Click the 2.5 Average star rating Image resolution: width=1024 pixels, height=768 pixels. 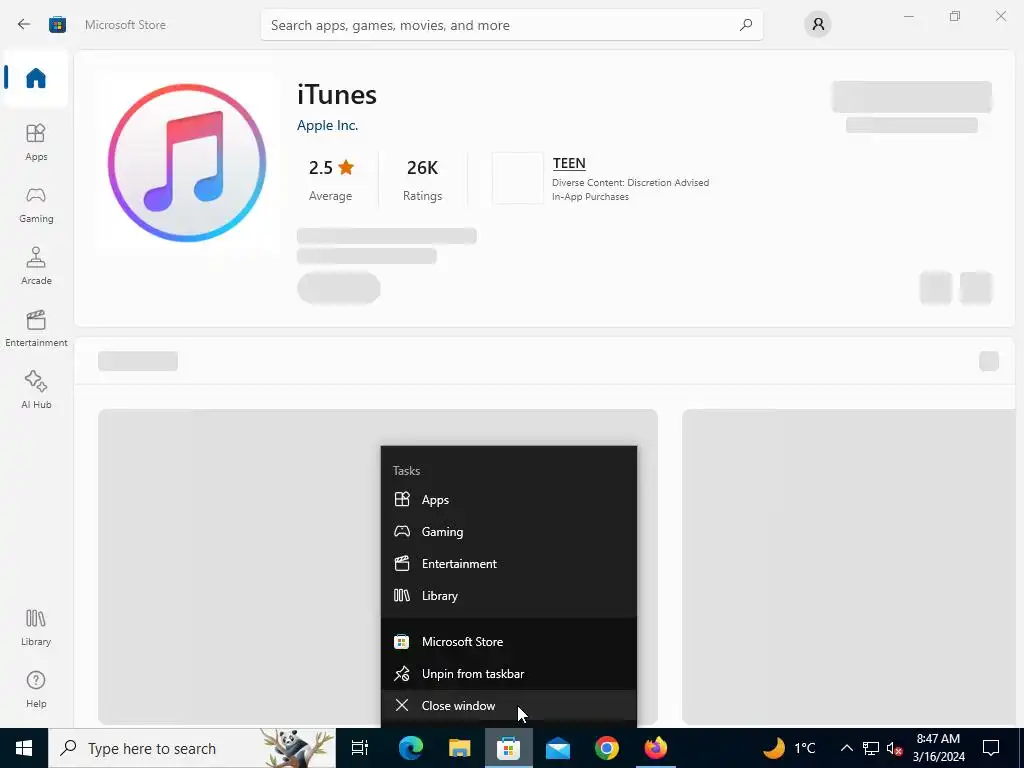(x=331, y=179)
